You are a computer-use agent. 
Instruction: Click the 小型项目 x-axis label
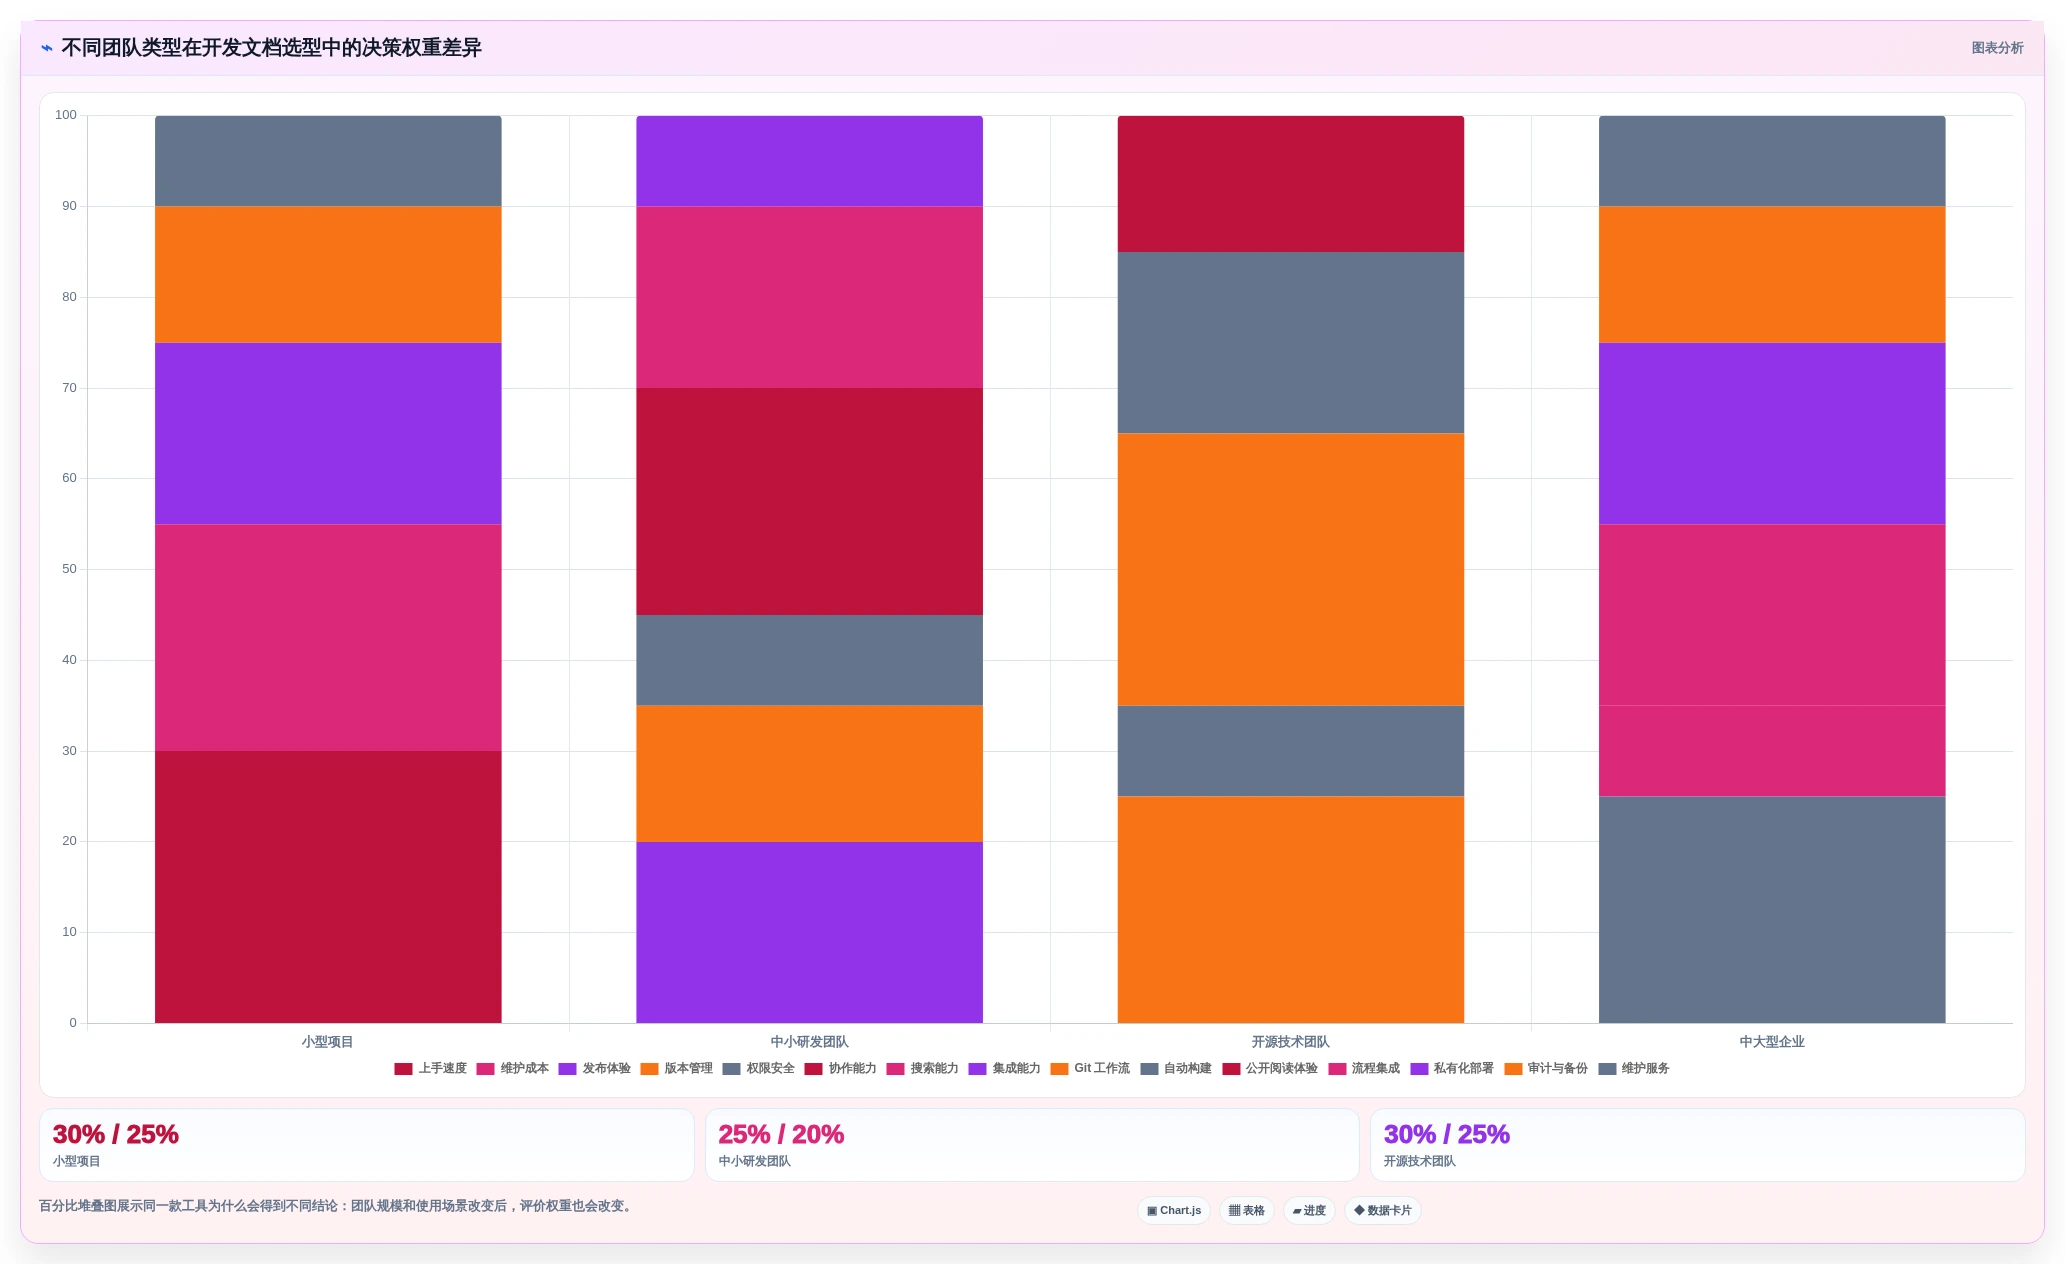tap(328, 1042)
